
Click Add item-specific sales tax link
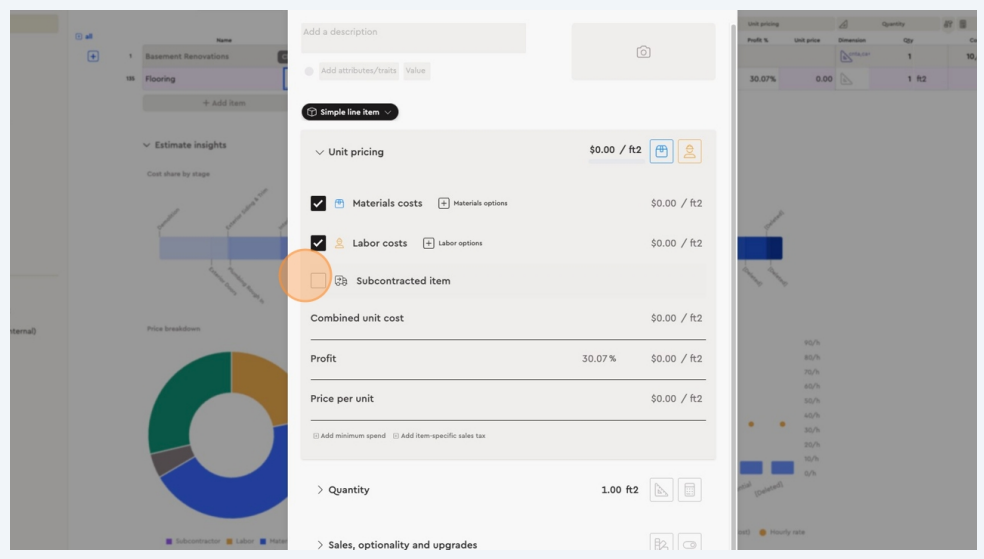[439, 436]
